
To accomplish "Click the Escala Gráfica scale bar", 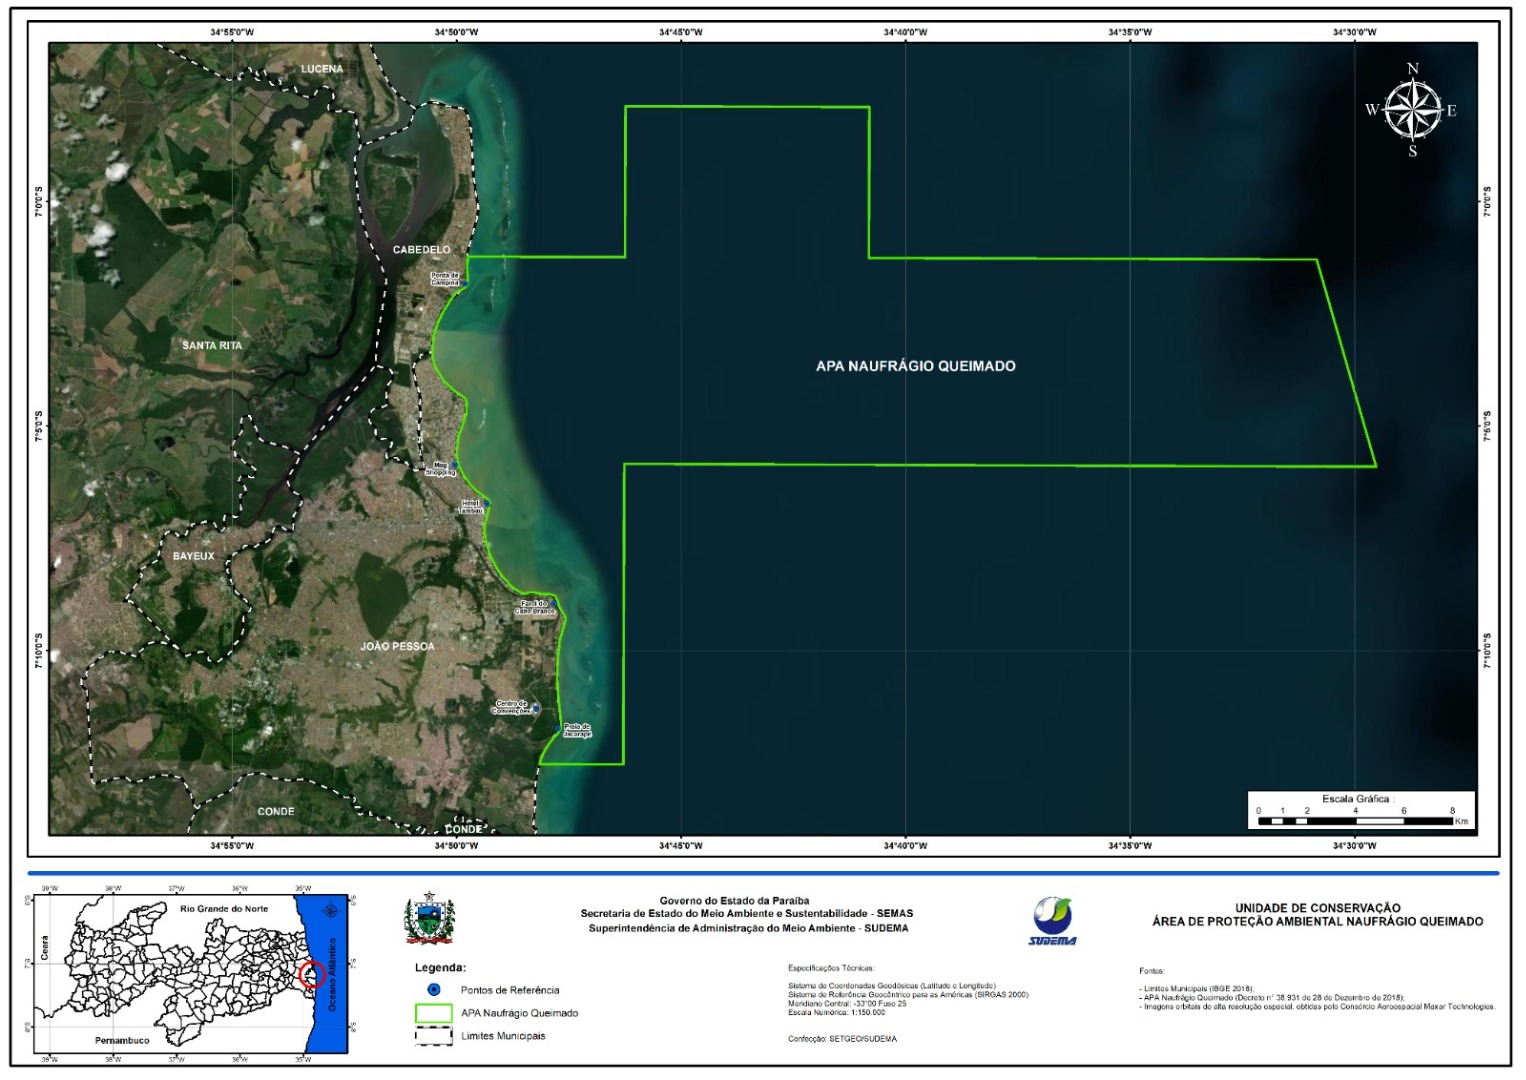I will [1354, 820].
